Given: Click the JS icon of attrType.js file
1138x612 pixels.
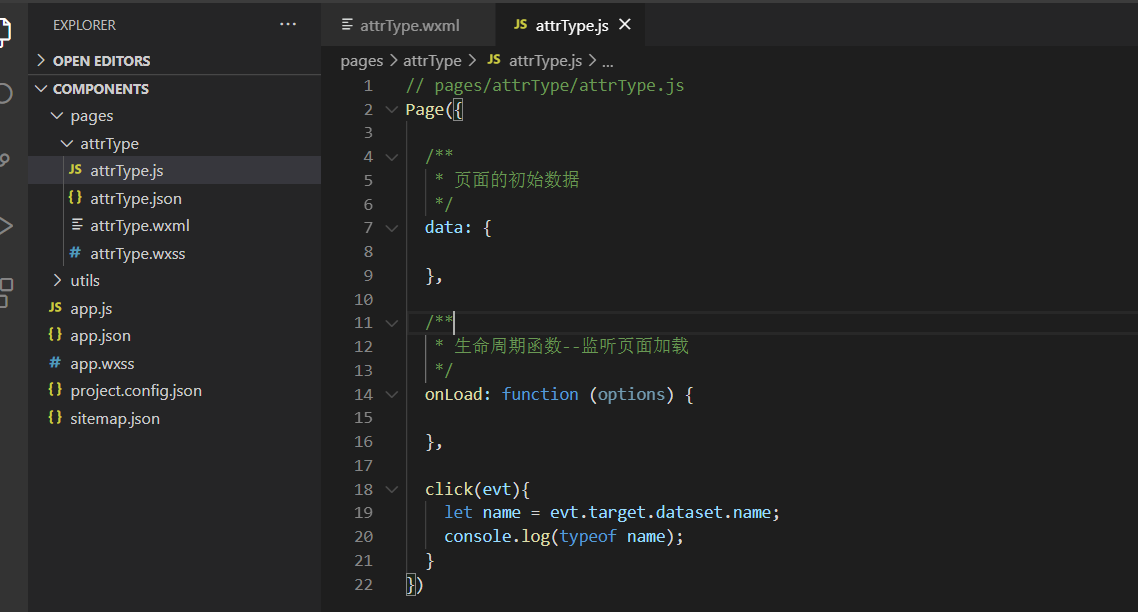Looking at the screenshot, I should point(75,170).
